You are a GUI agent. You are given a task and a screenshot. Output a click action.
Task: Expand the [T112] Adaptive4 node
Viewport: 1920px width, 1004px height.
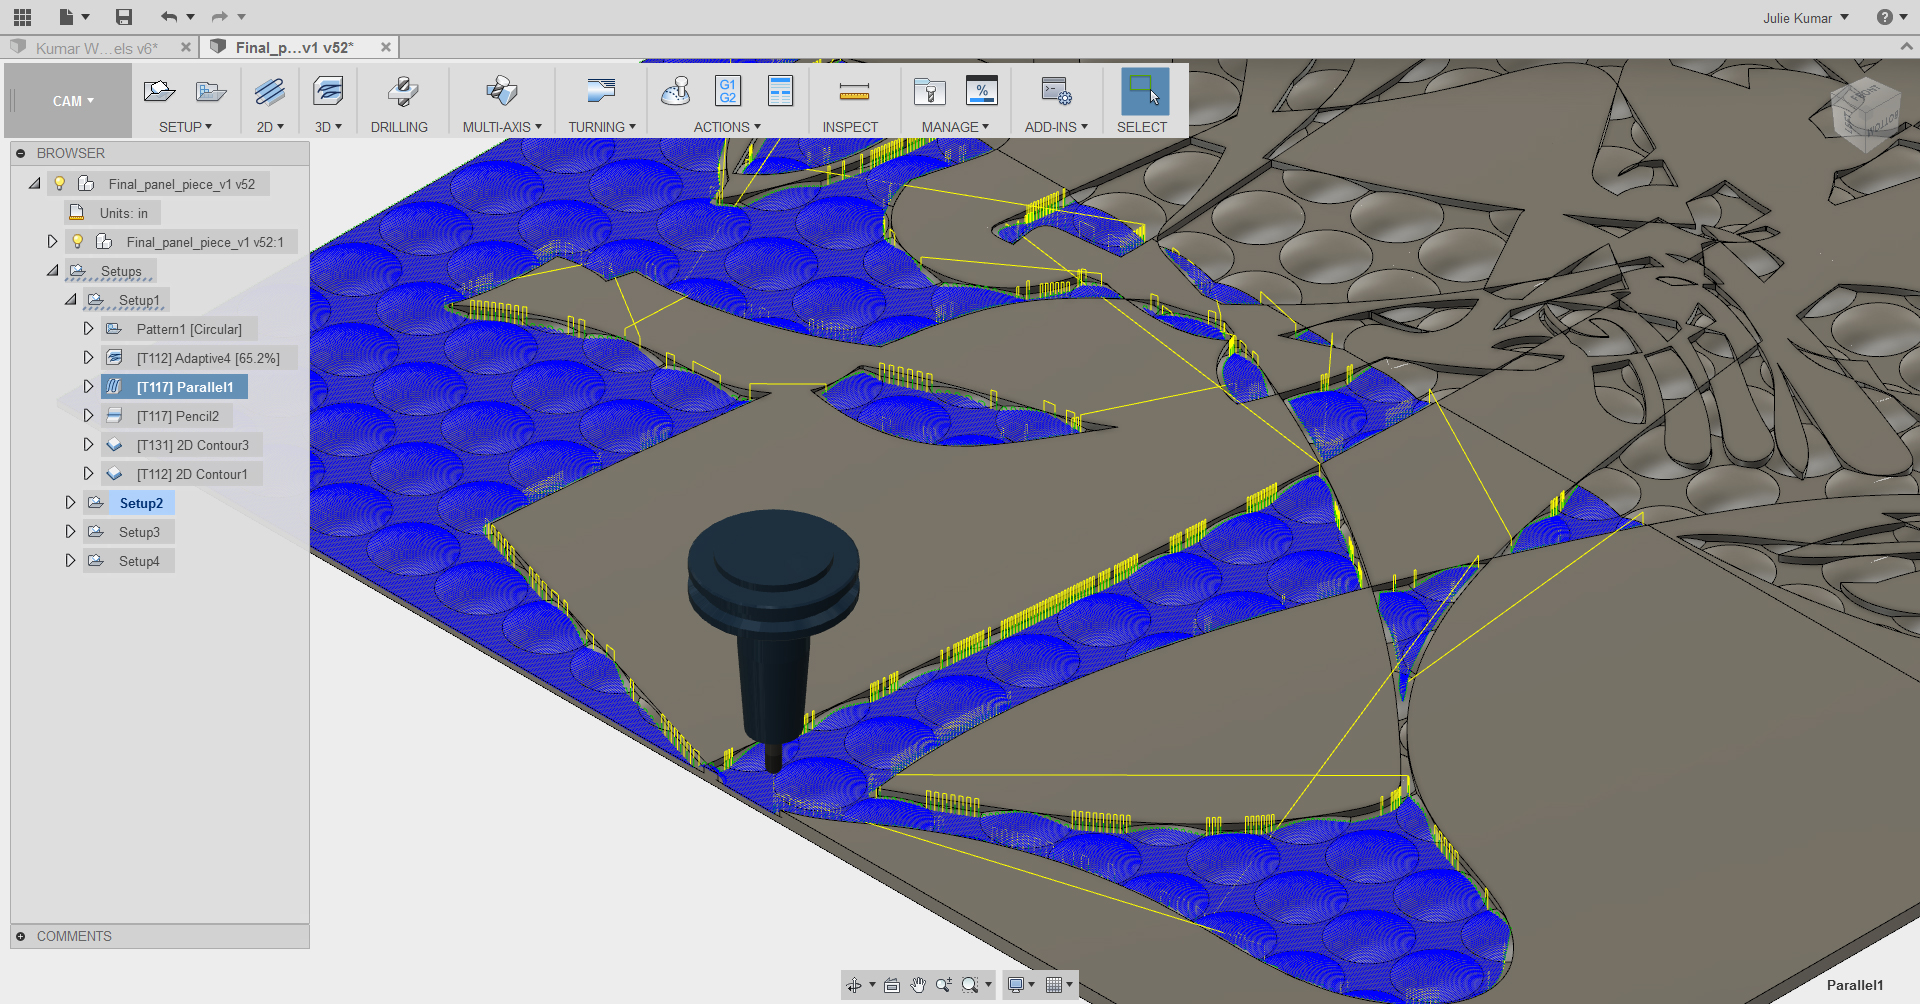pyautogui.click(x=88, y=358)
